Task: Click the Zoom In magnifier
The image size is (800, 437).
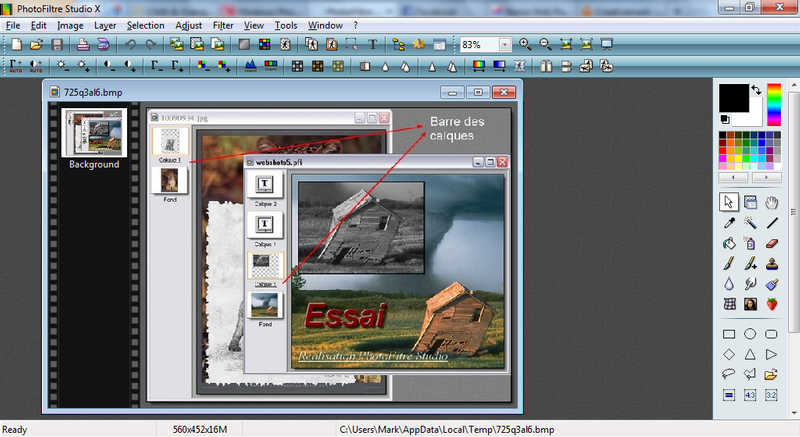Action: (x=525, y=45)
